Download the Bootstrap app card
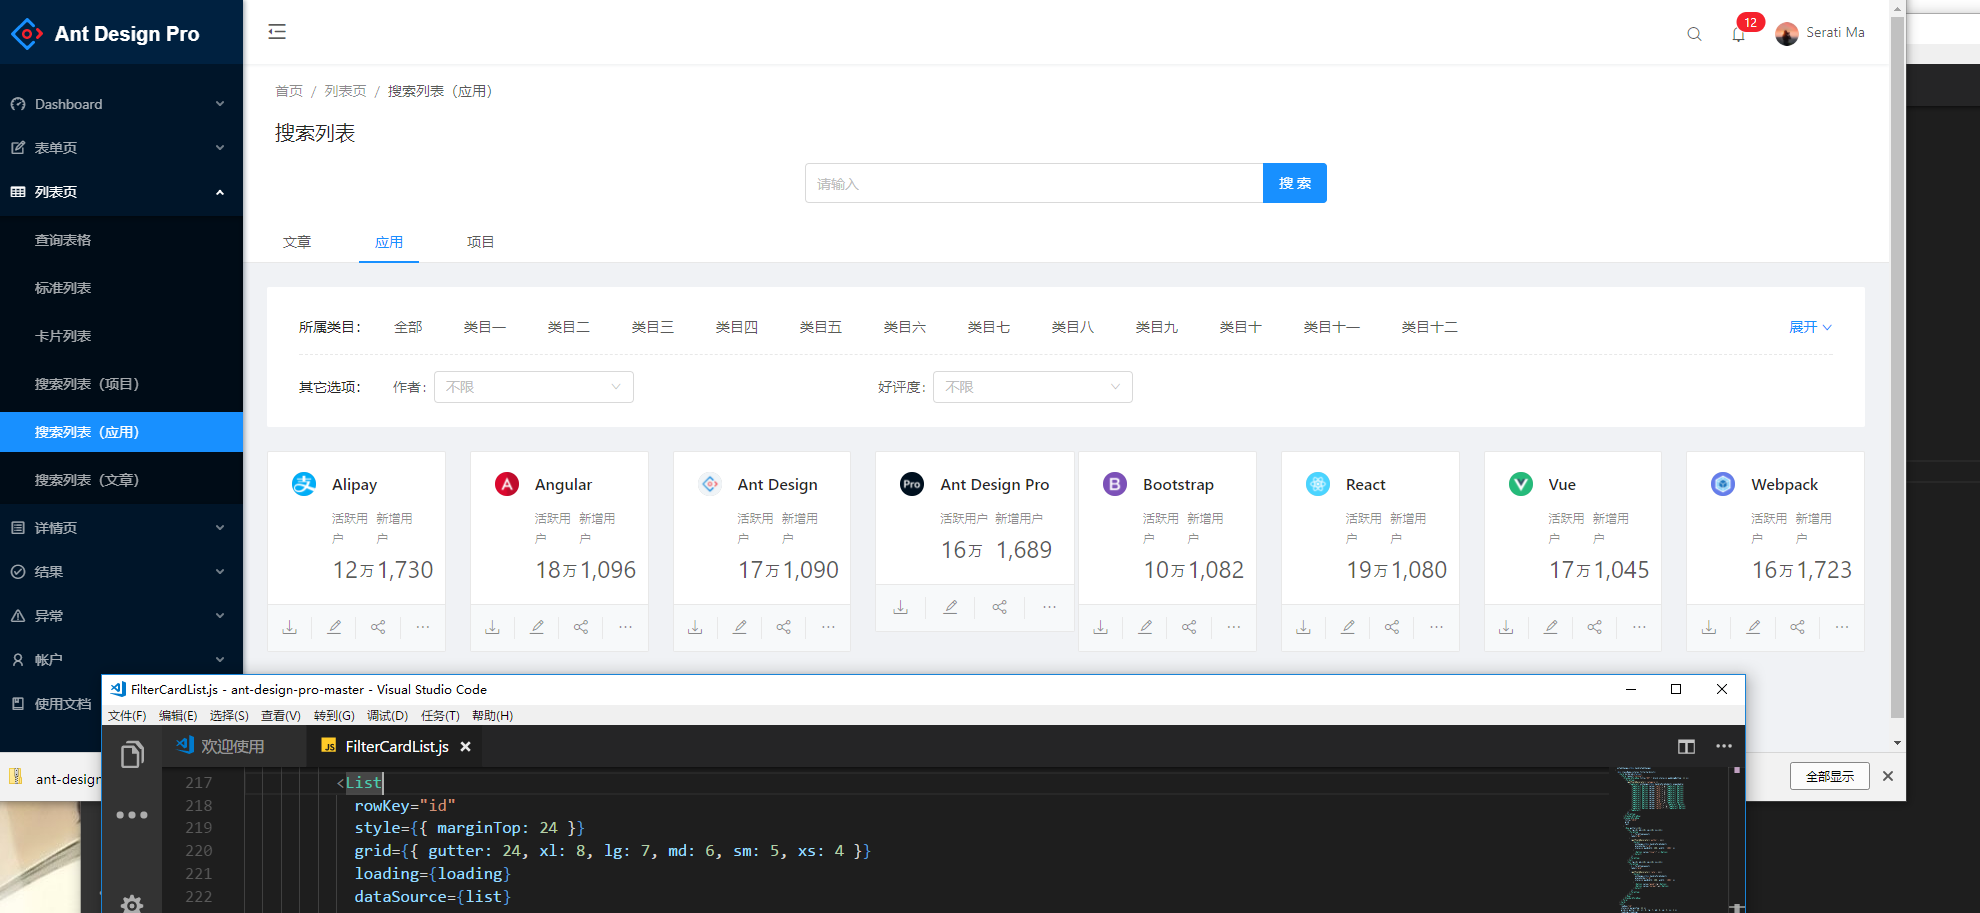 1101,627
